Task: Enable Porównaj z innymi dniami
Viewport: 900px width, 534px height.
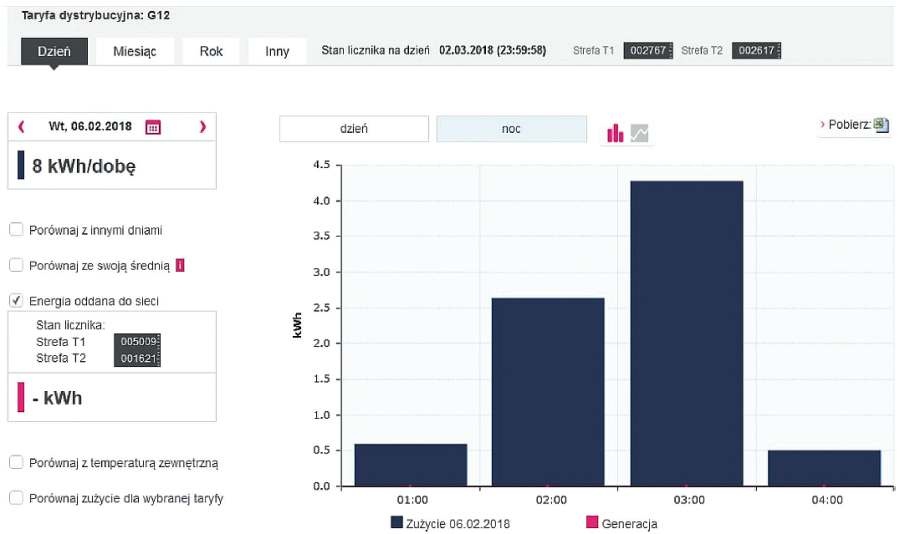Action: 16,230
